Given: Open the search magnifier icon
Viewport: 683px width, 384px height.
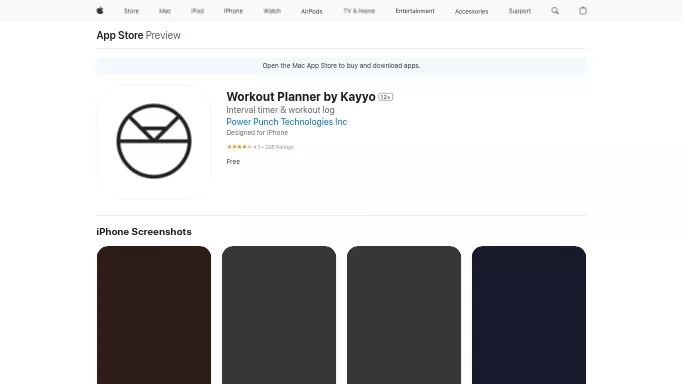Looking at the screenshot, I should [555, 11].
